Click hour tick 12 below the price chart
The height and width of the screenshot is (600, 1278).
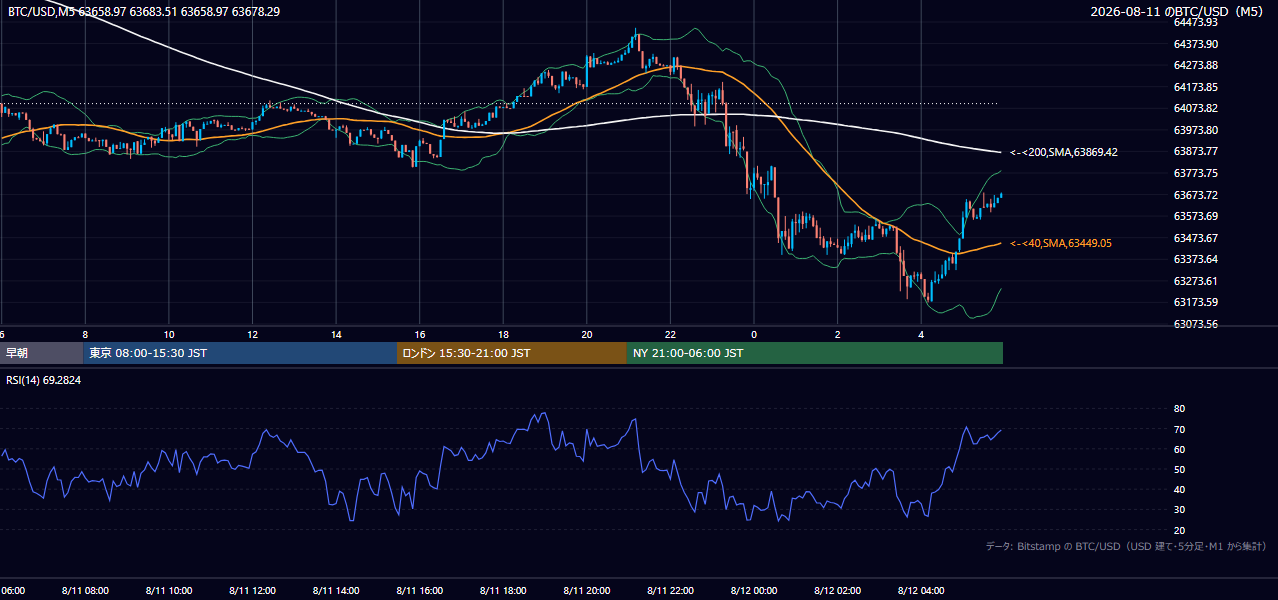point(253,334)
